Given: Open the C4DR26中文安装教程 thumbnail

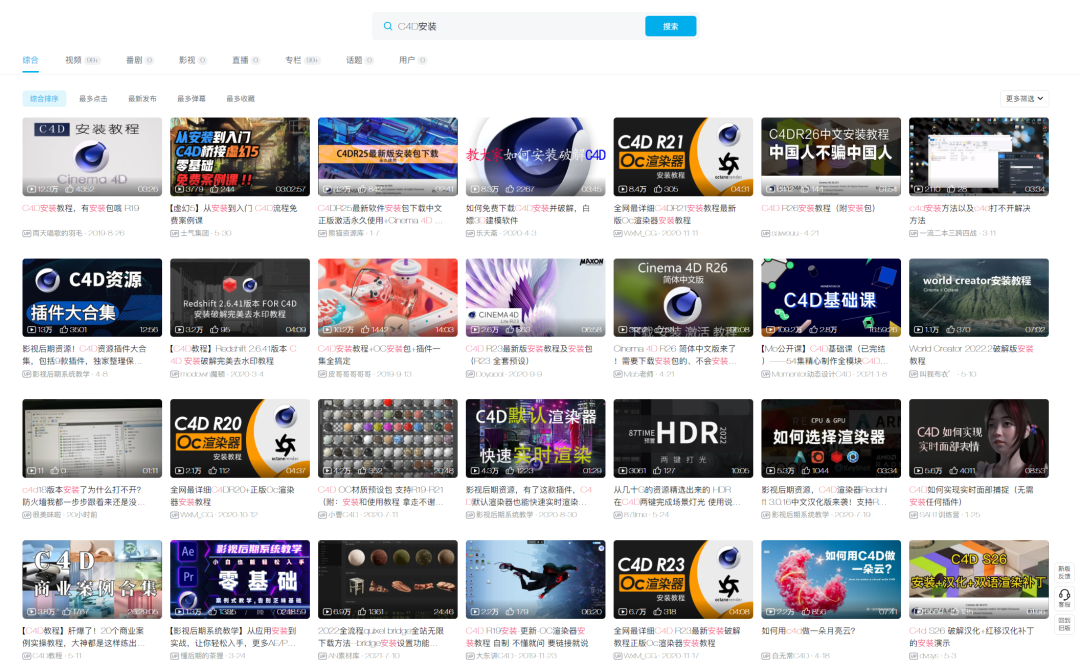Looking at the screenshot, I should 831,156.
